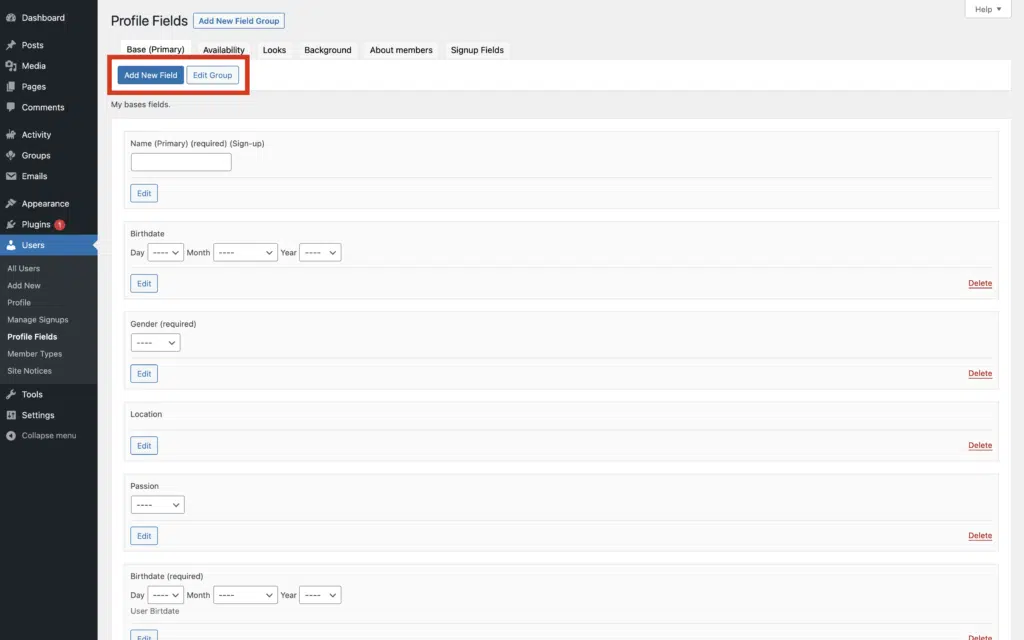
Task: Click the Activity icon in sidebar
Action: [11, 135]
